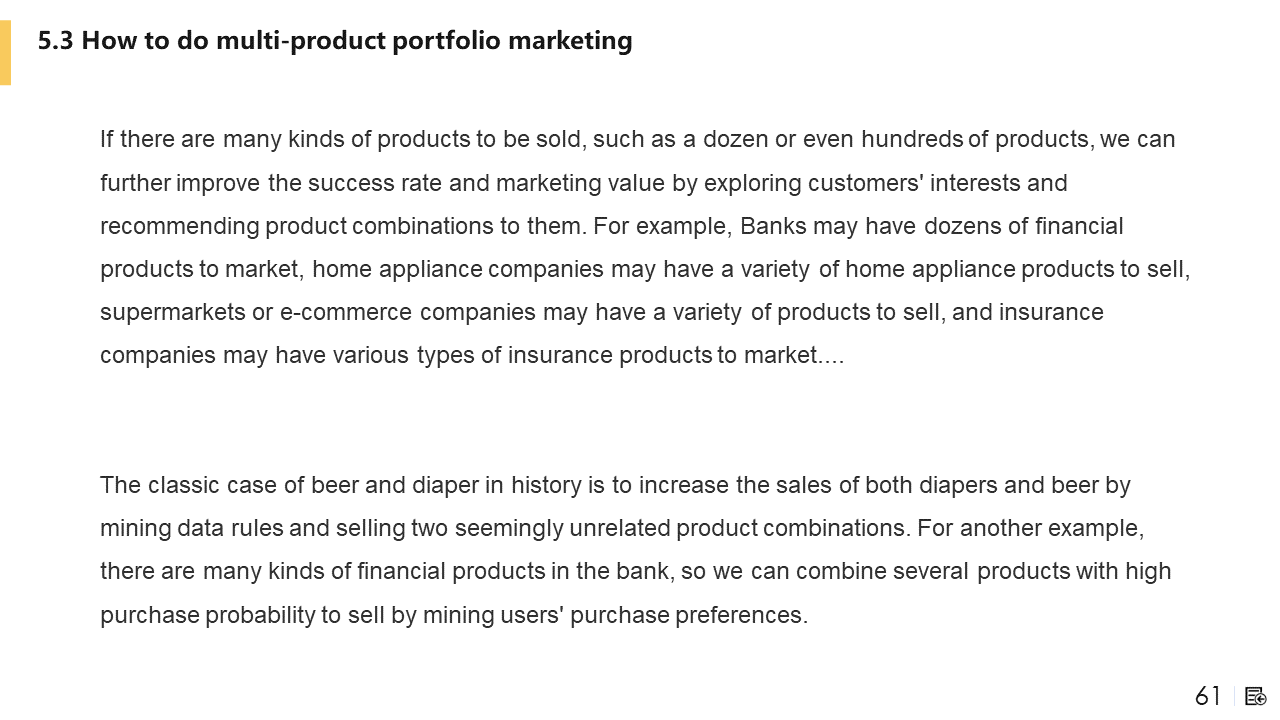Click the word "e-commerce" in the first paragraph
This screenshot has height=720, width=1280.
[346, 312]
